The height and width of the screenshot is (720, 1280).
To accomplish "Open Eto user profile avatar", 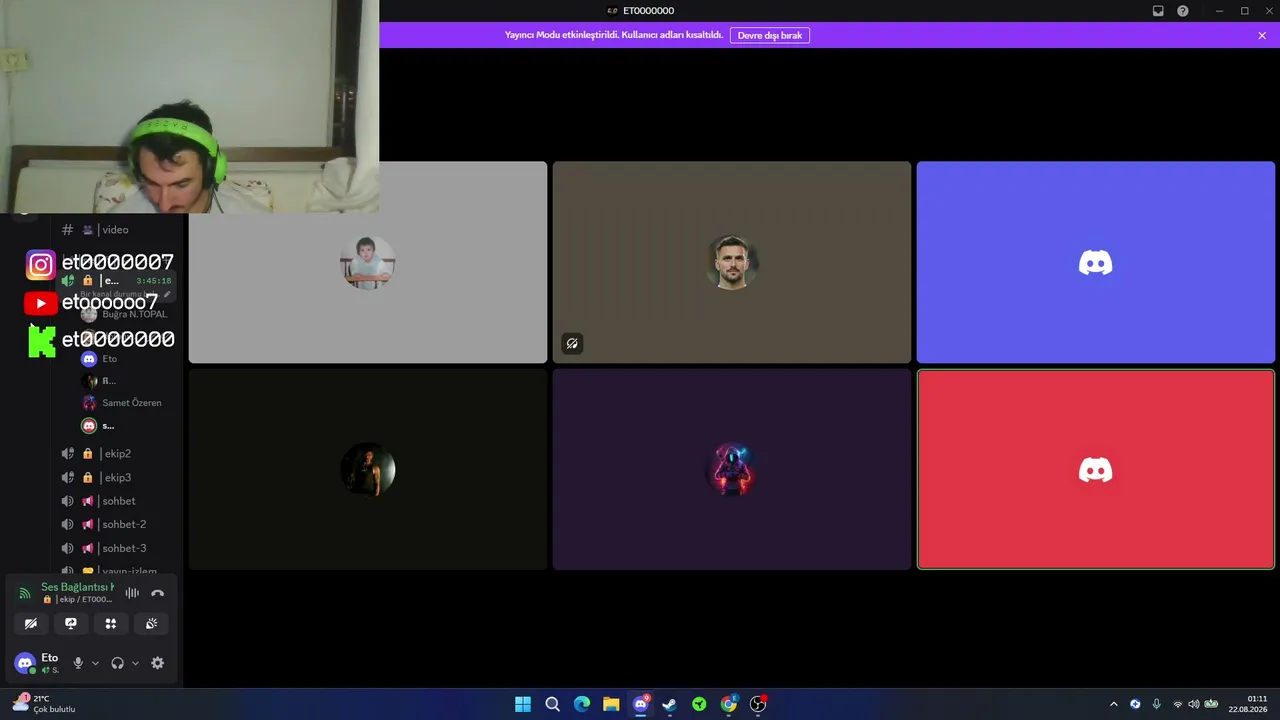I will tap(25, 663).
